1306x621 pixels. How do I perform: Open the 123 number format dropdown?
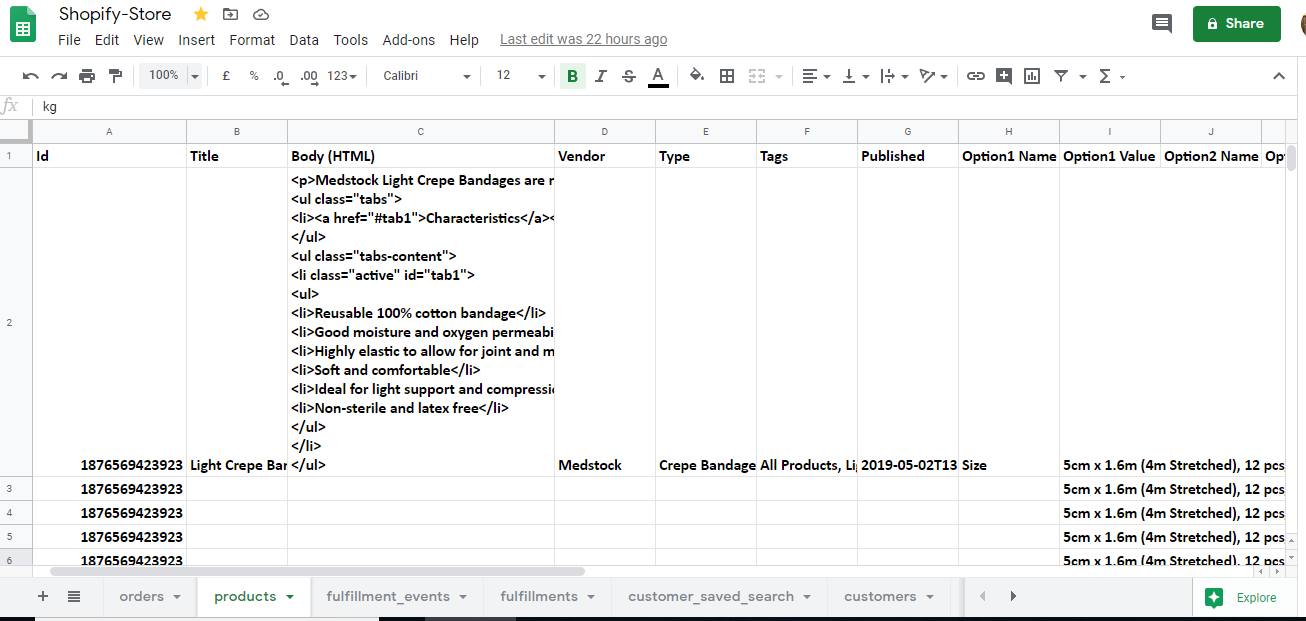[x=342, y=76]
